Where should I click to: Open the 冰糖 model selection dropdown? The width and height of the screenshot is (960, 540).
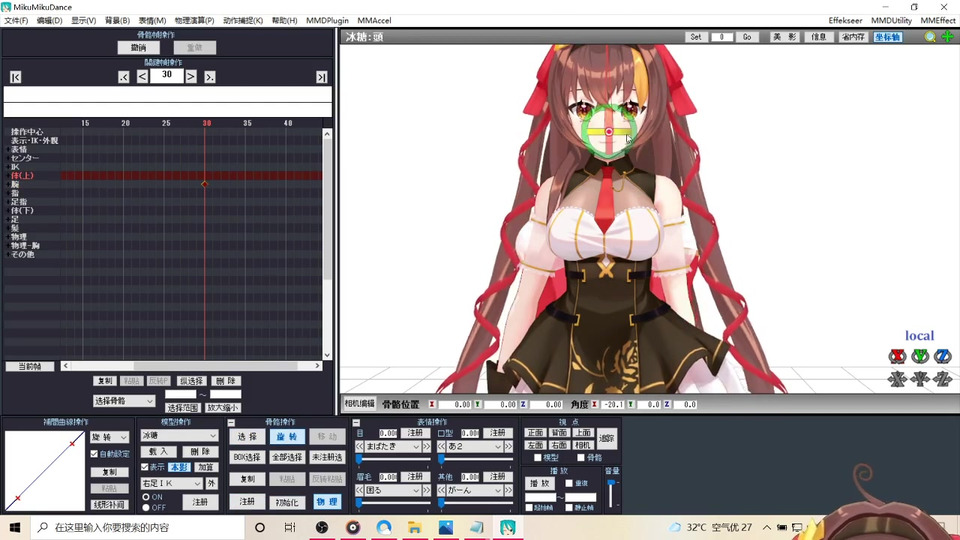(x=179, y=435)
